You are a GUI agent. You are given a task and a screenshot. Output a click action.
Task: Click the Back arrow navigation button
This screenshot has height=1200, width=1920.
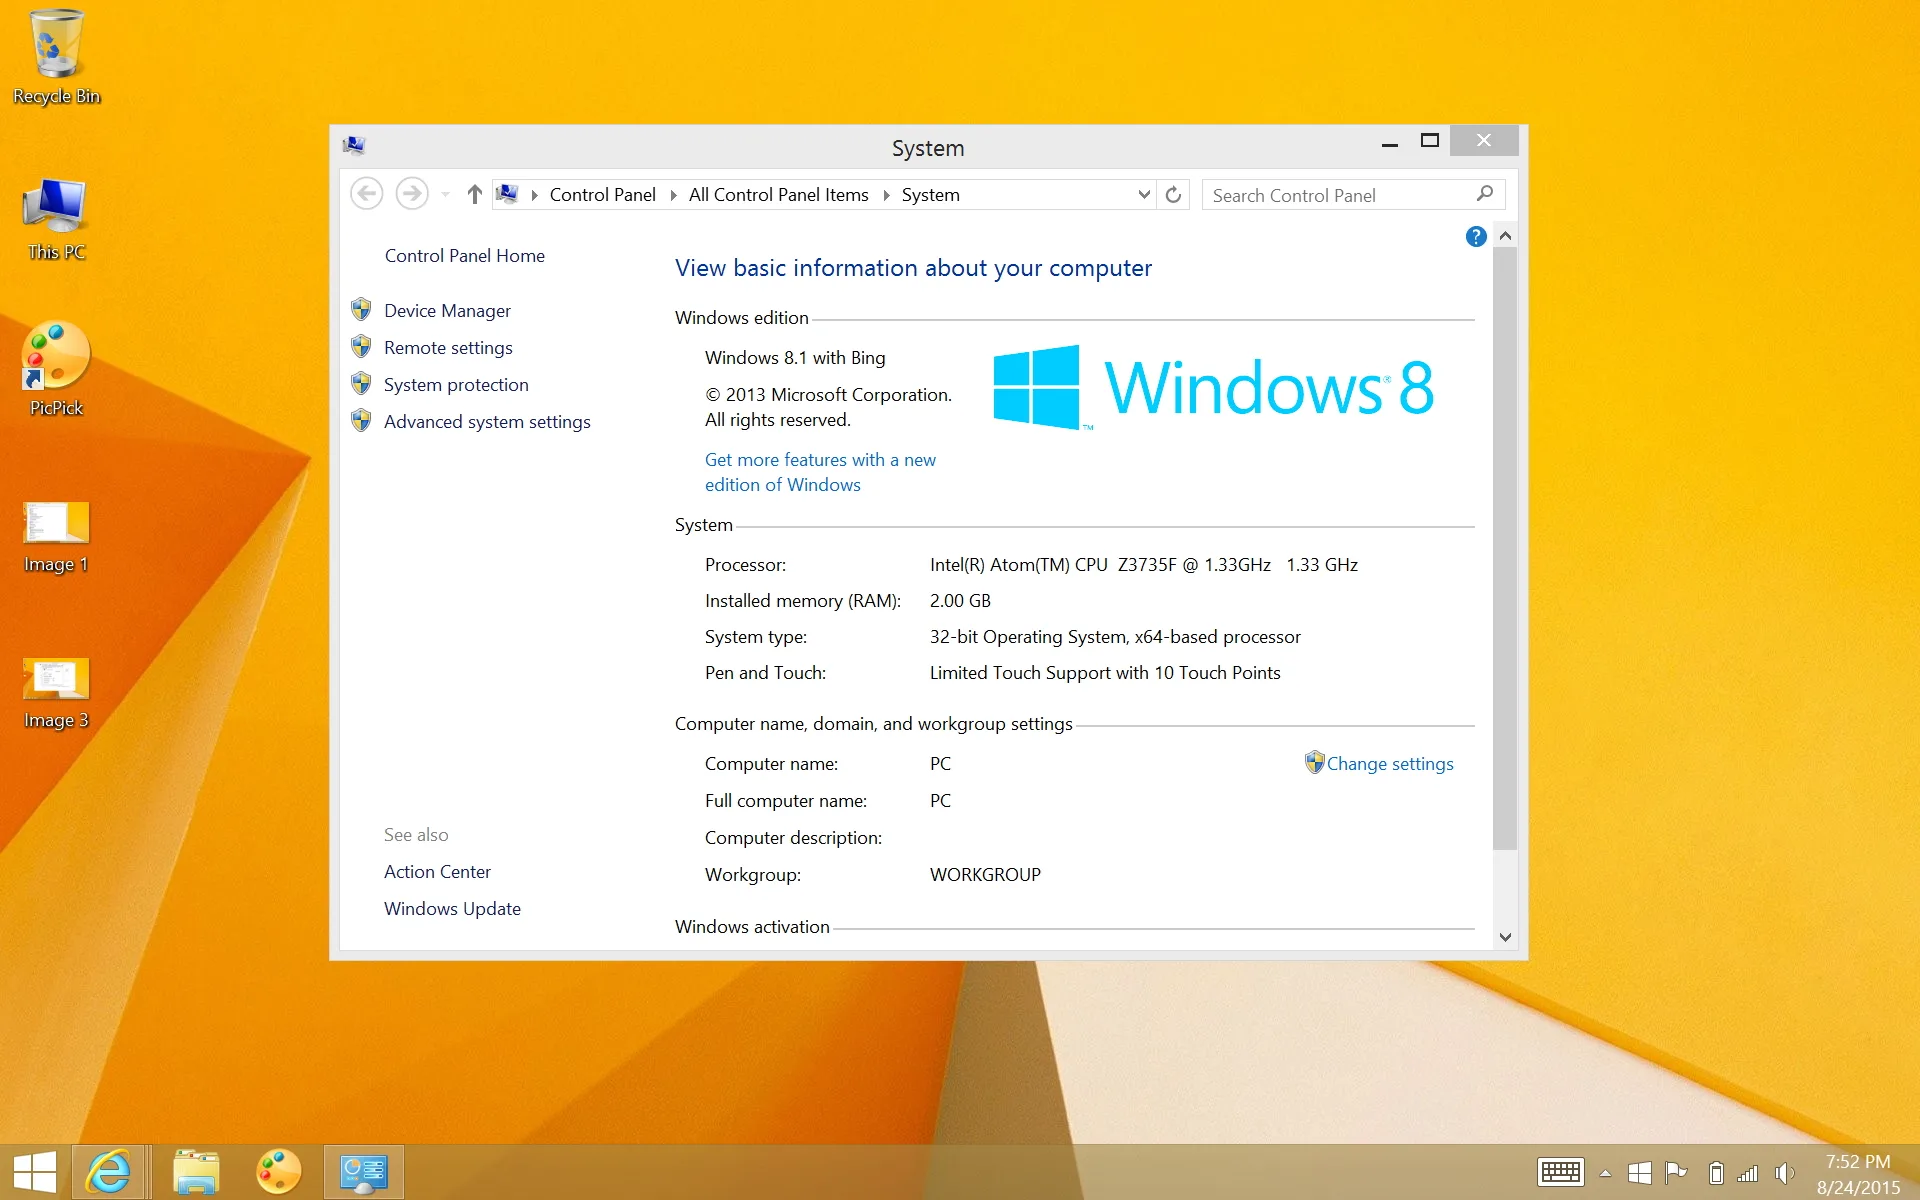tap(367, 194)
